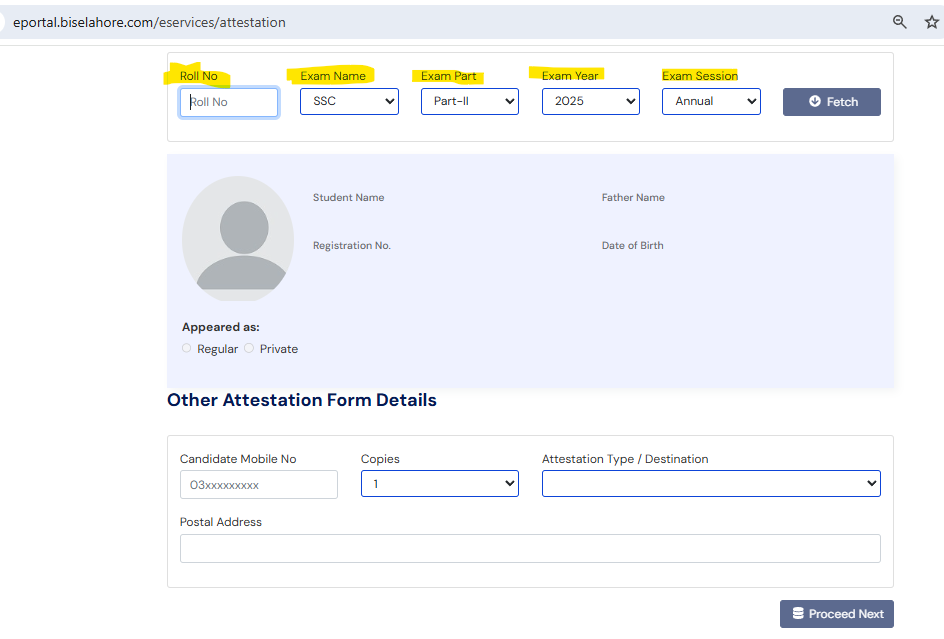Bookmark this page with the star icon
The height and width of the screenshot is (639, 944).
point(931,22)
